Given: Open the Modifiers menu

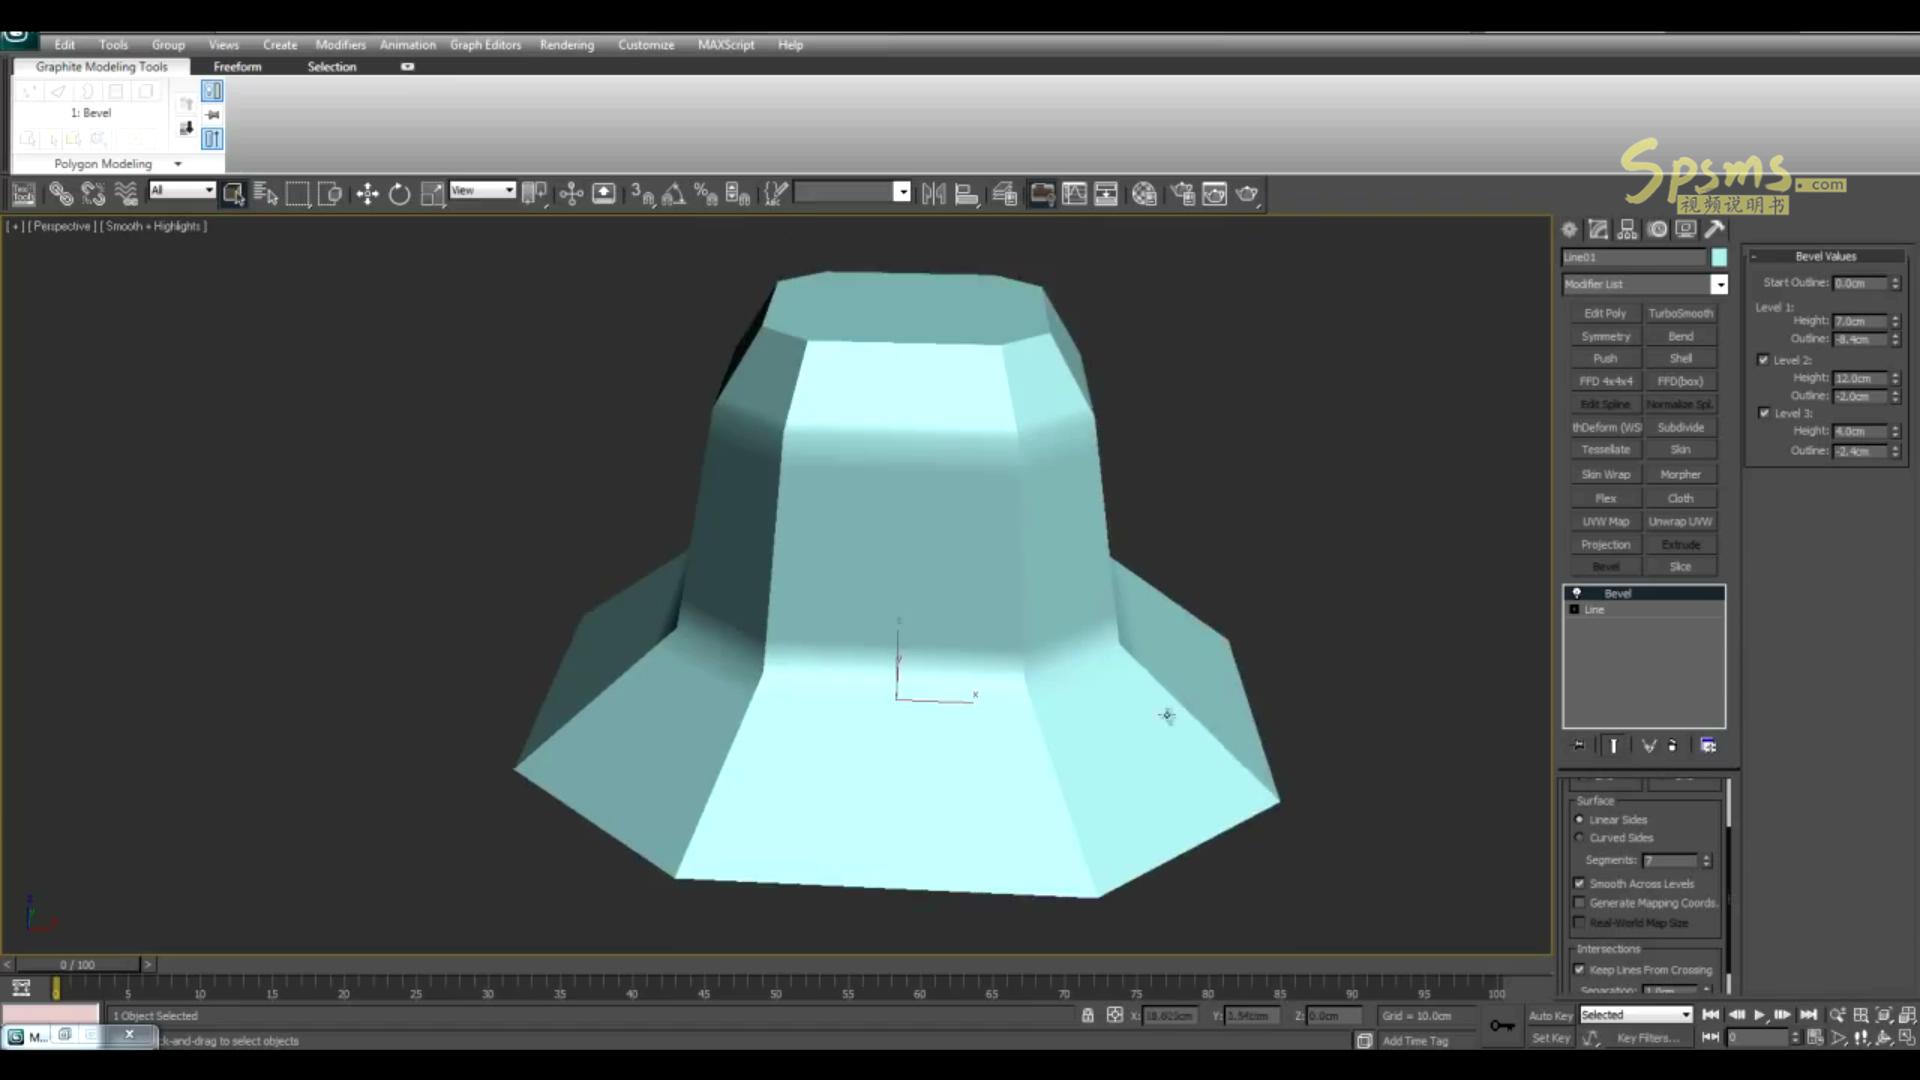Looking at the screenshot, I should coord(340,45).
